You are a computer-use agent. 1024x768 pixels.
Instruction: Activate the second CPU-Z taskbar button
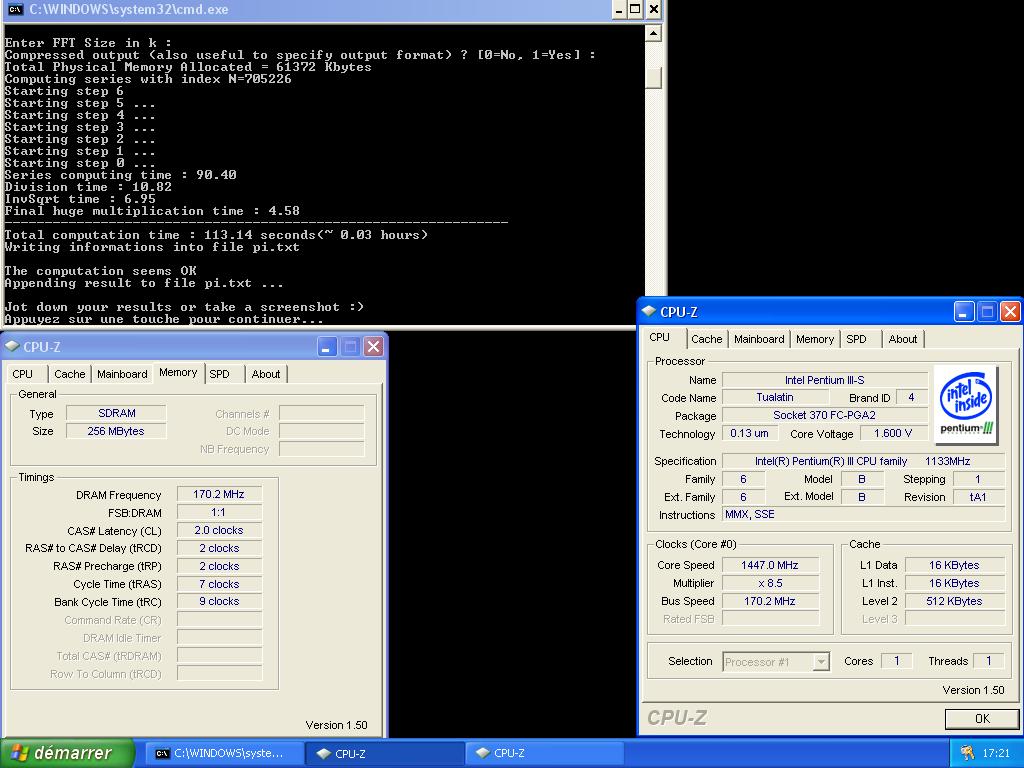tap(545, 753)
